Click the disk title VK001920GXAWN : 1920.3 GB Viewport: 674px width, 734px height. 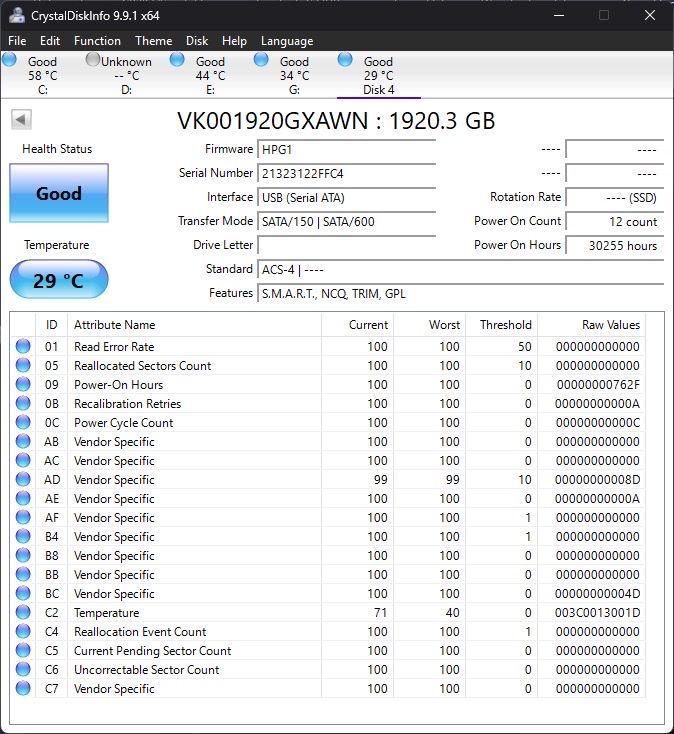pyautogui.click(x=336, y=121)
